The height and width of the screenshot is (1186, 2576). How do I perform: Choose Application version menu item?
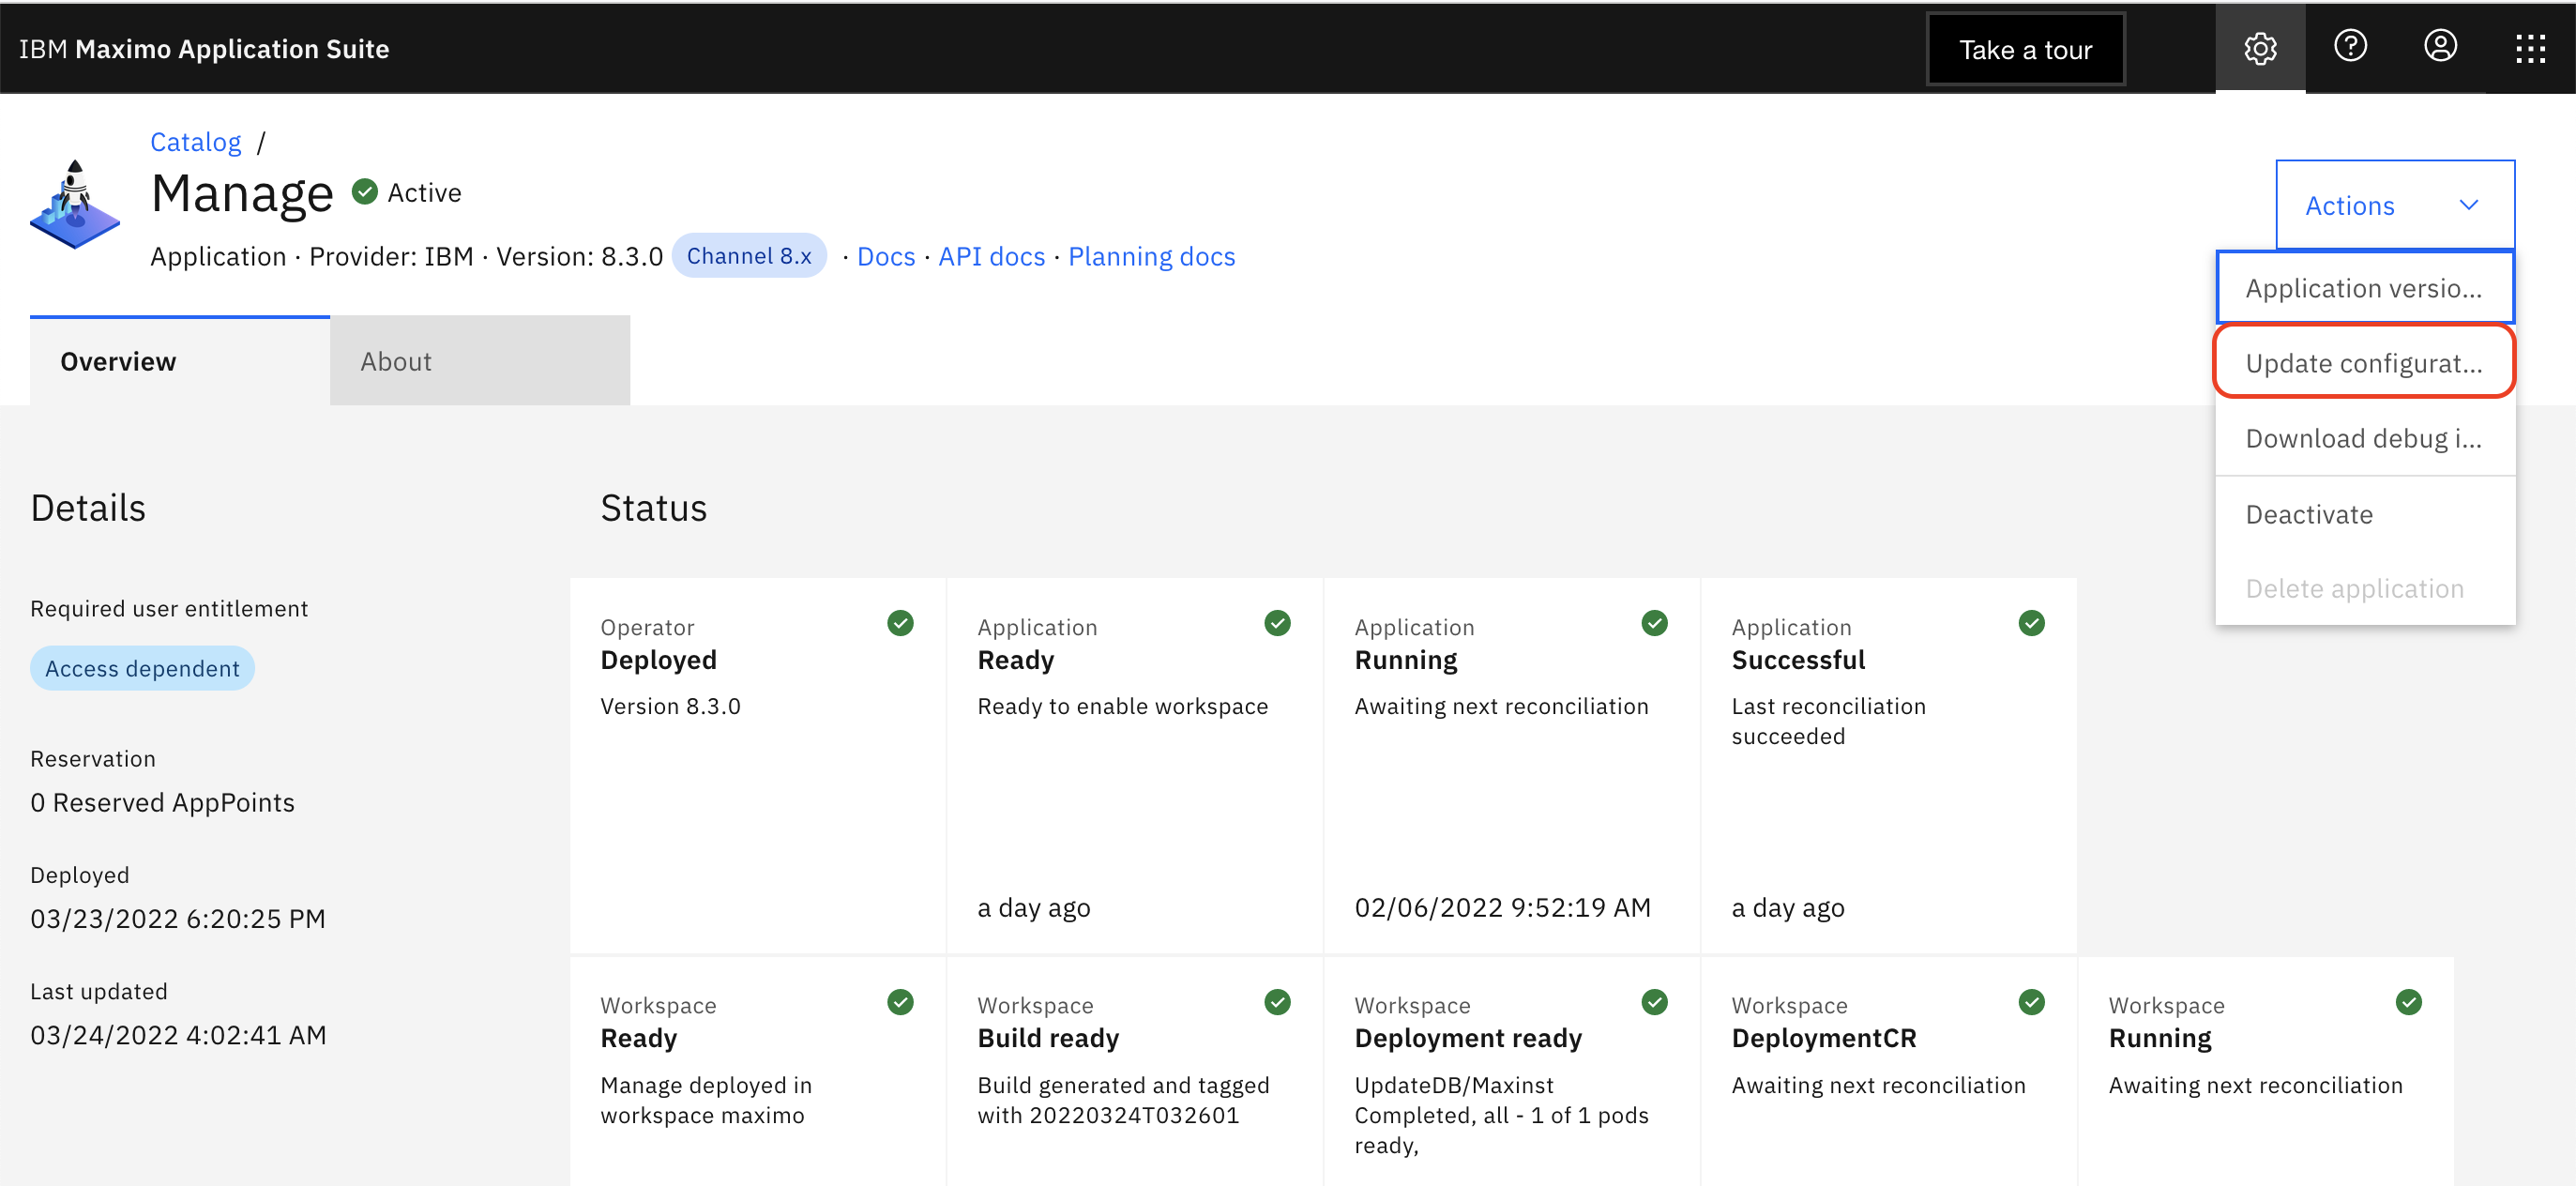(2363, 288)
